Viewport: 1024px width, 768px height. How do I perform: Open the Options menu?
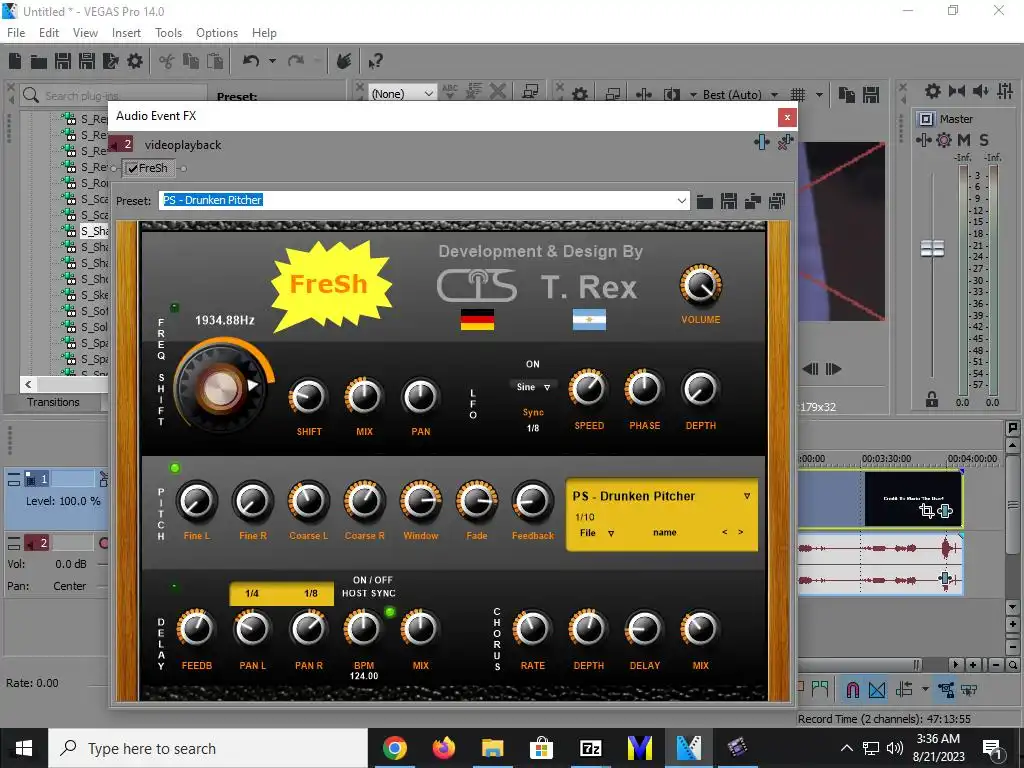[217, 33]
